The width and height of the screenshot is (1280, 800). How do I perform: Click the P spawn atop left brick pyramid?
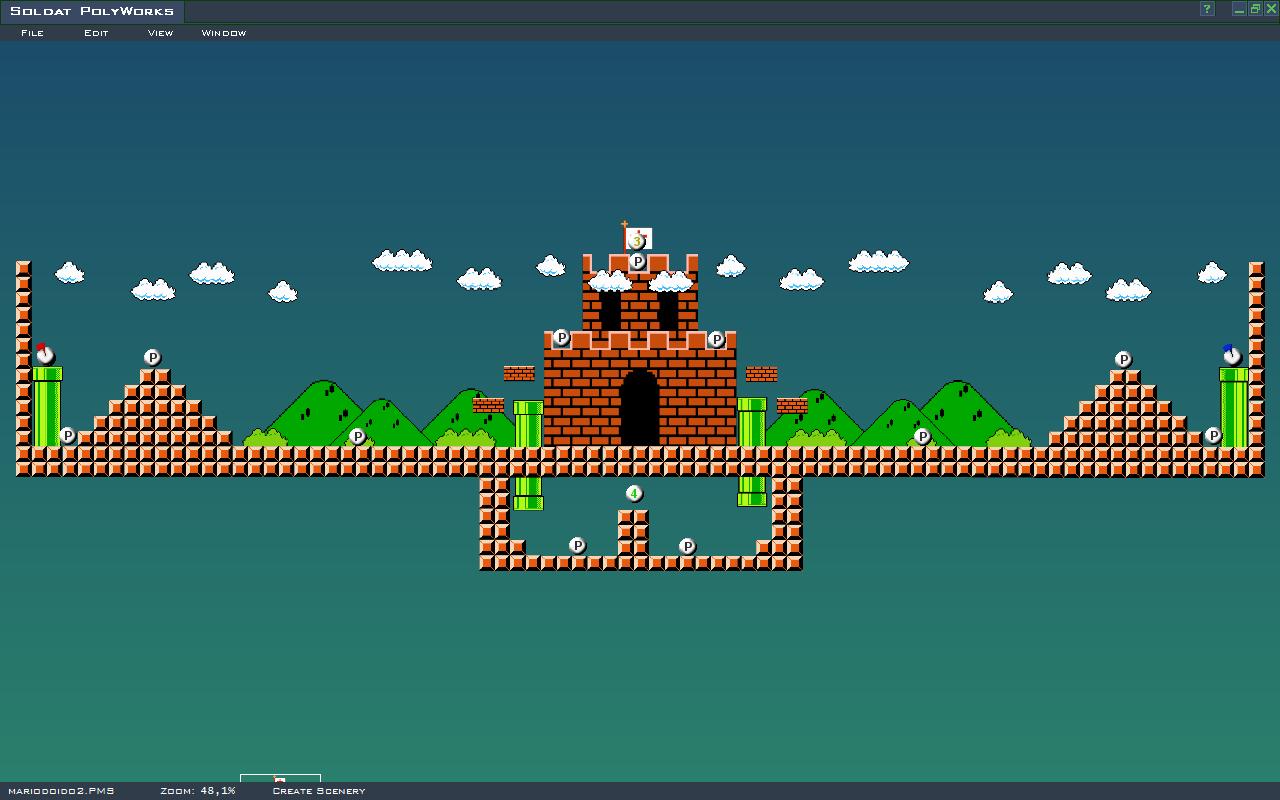pos(152,357)
